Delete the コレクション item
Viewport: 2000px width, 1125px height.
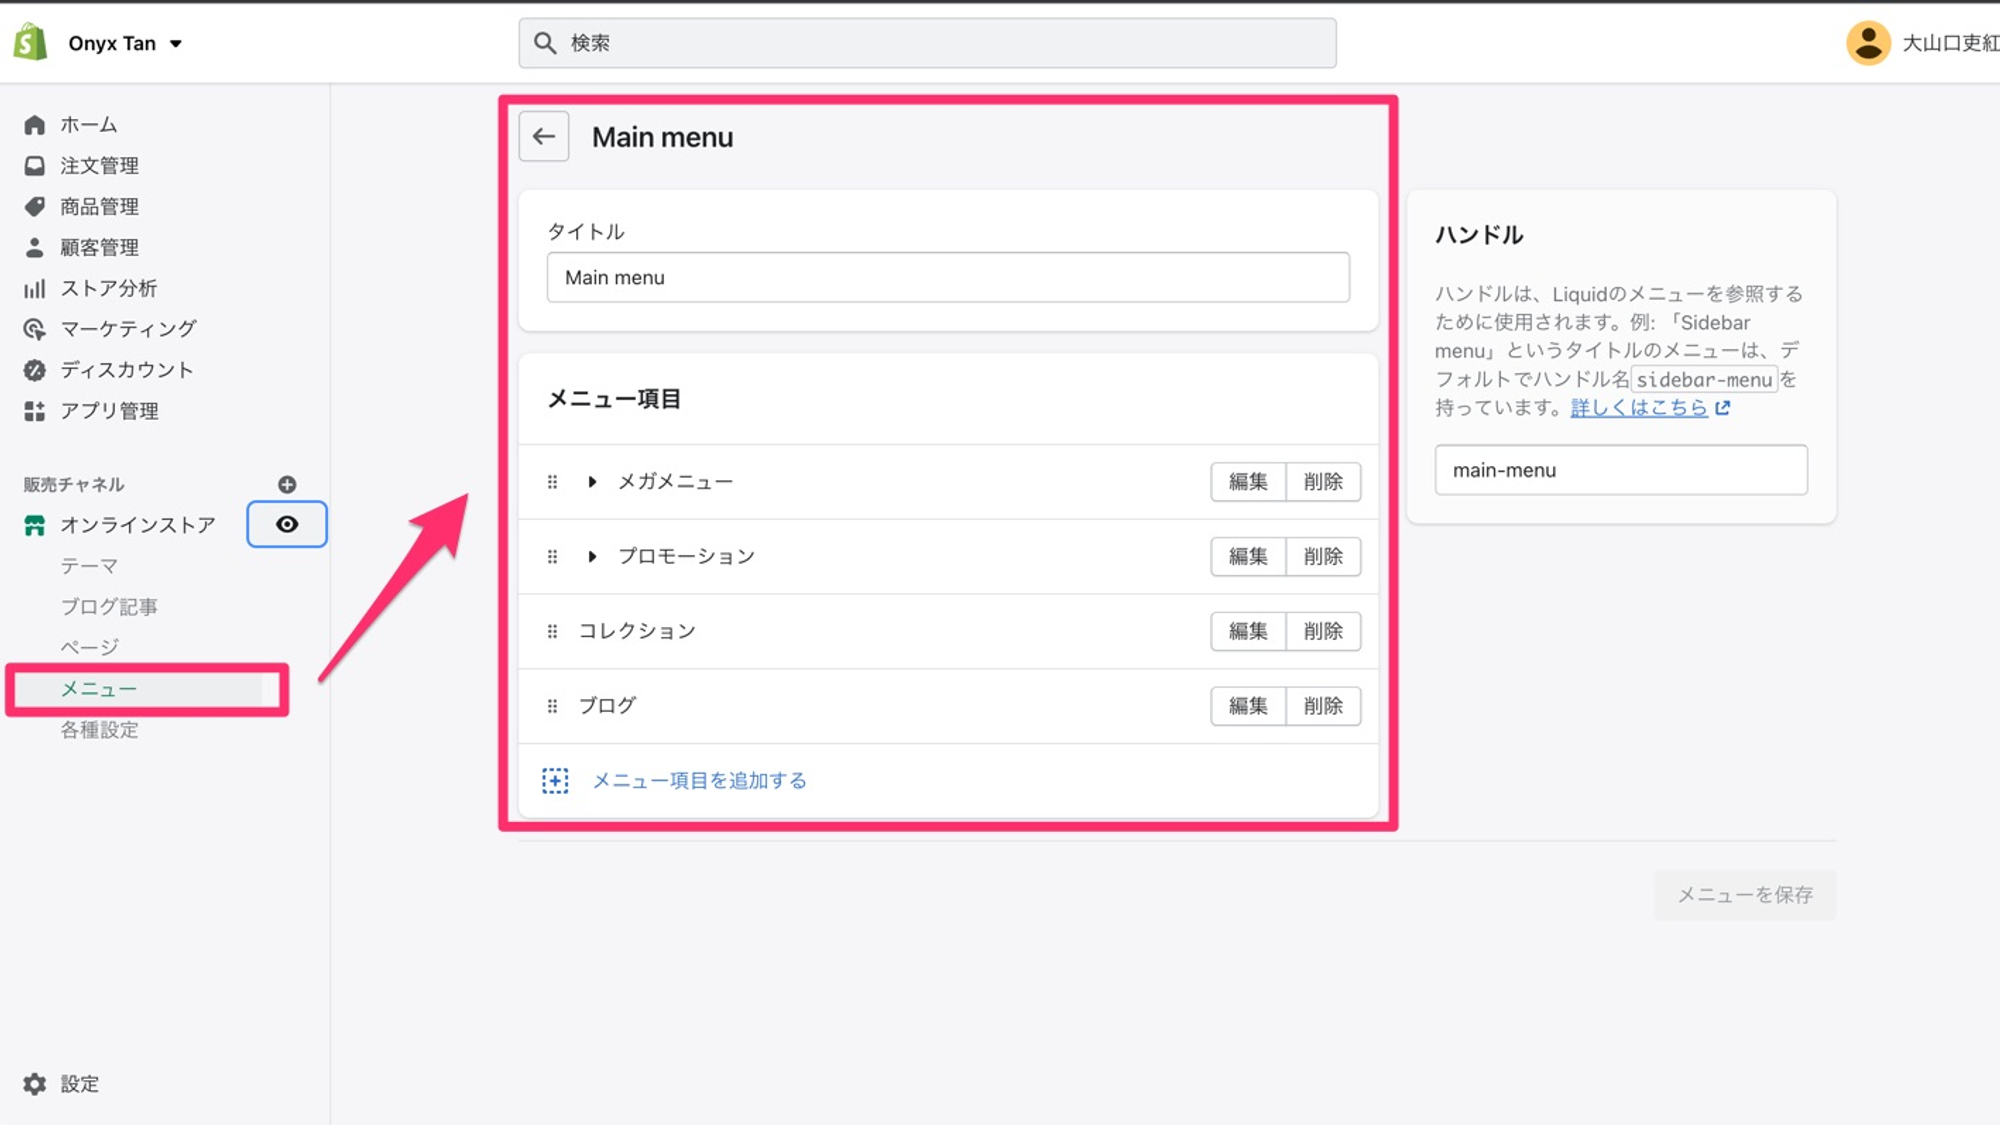(1323, 631)
